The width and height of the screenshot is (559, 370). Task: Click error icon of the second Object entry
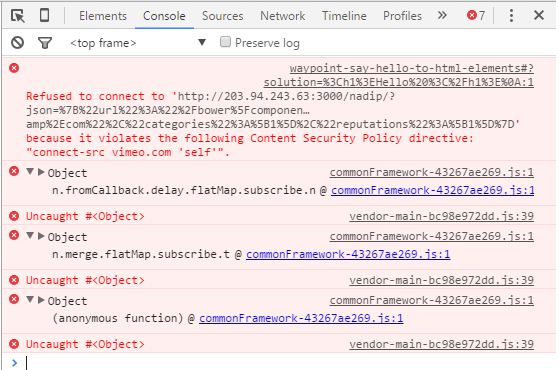pyautogui.click(x=14, y=235)
